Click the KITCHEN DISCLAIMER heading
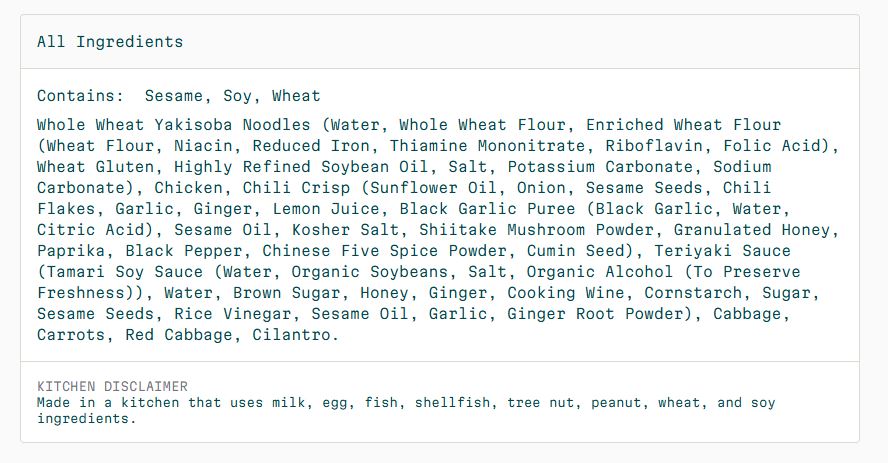This screenshot has width=888, height=463. coord(112,387)
